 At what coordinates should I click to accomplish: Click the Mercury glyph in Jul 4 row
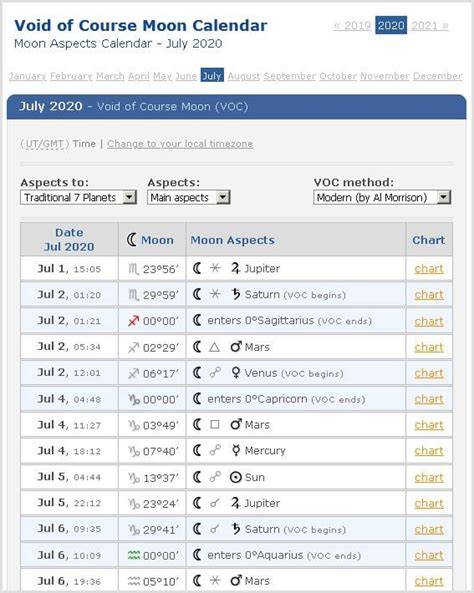[x=236, y=450]
